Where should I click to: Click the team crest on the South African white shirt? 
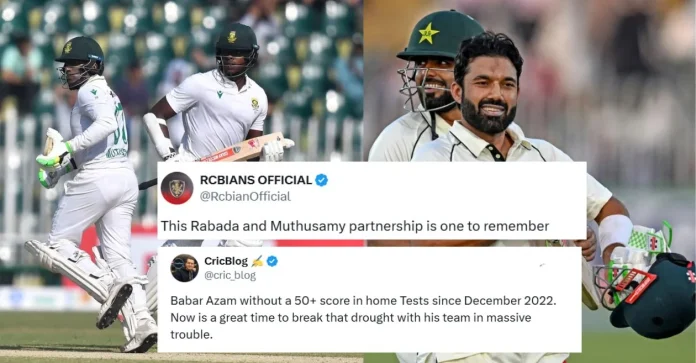tap(255, 104)
